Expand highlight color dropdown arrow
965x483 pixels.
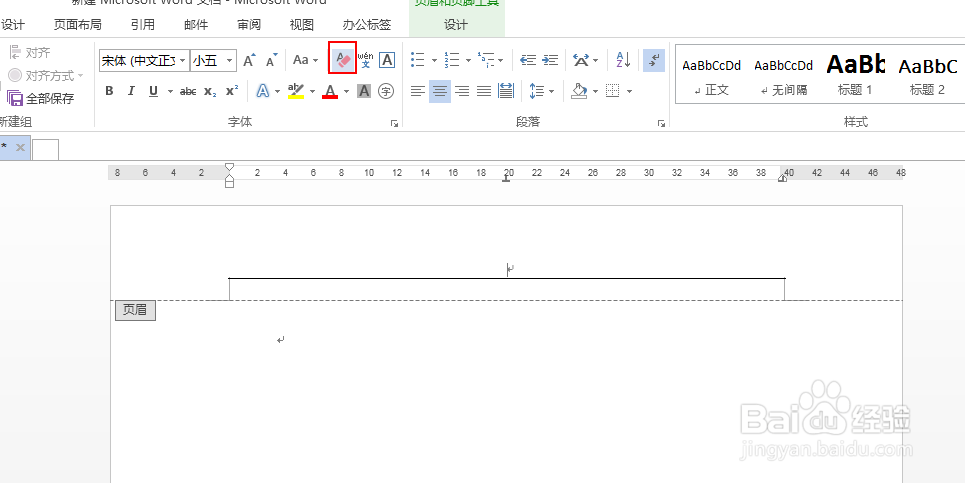point(312,92)
